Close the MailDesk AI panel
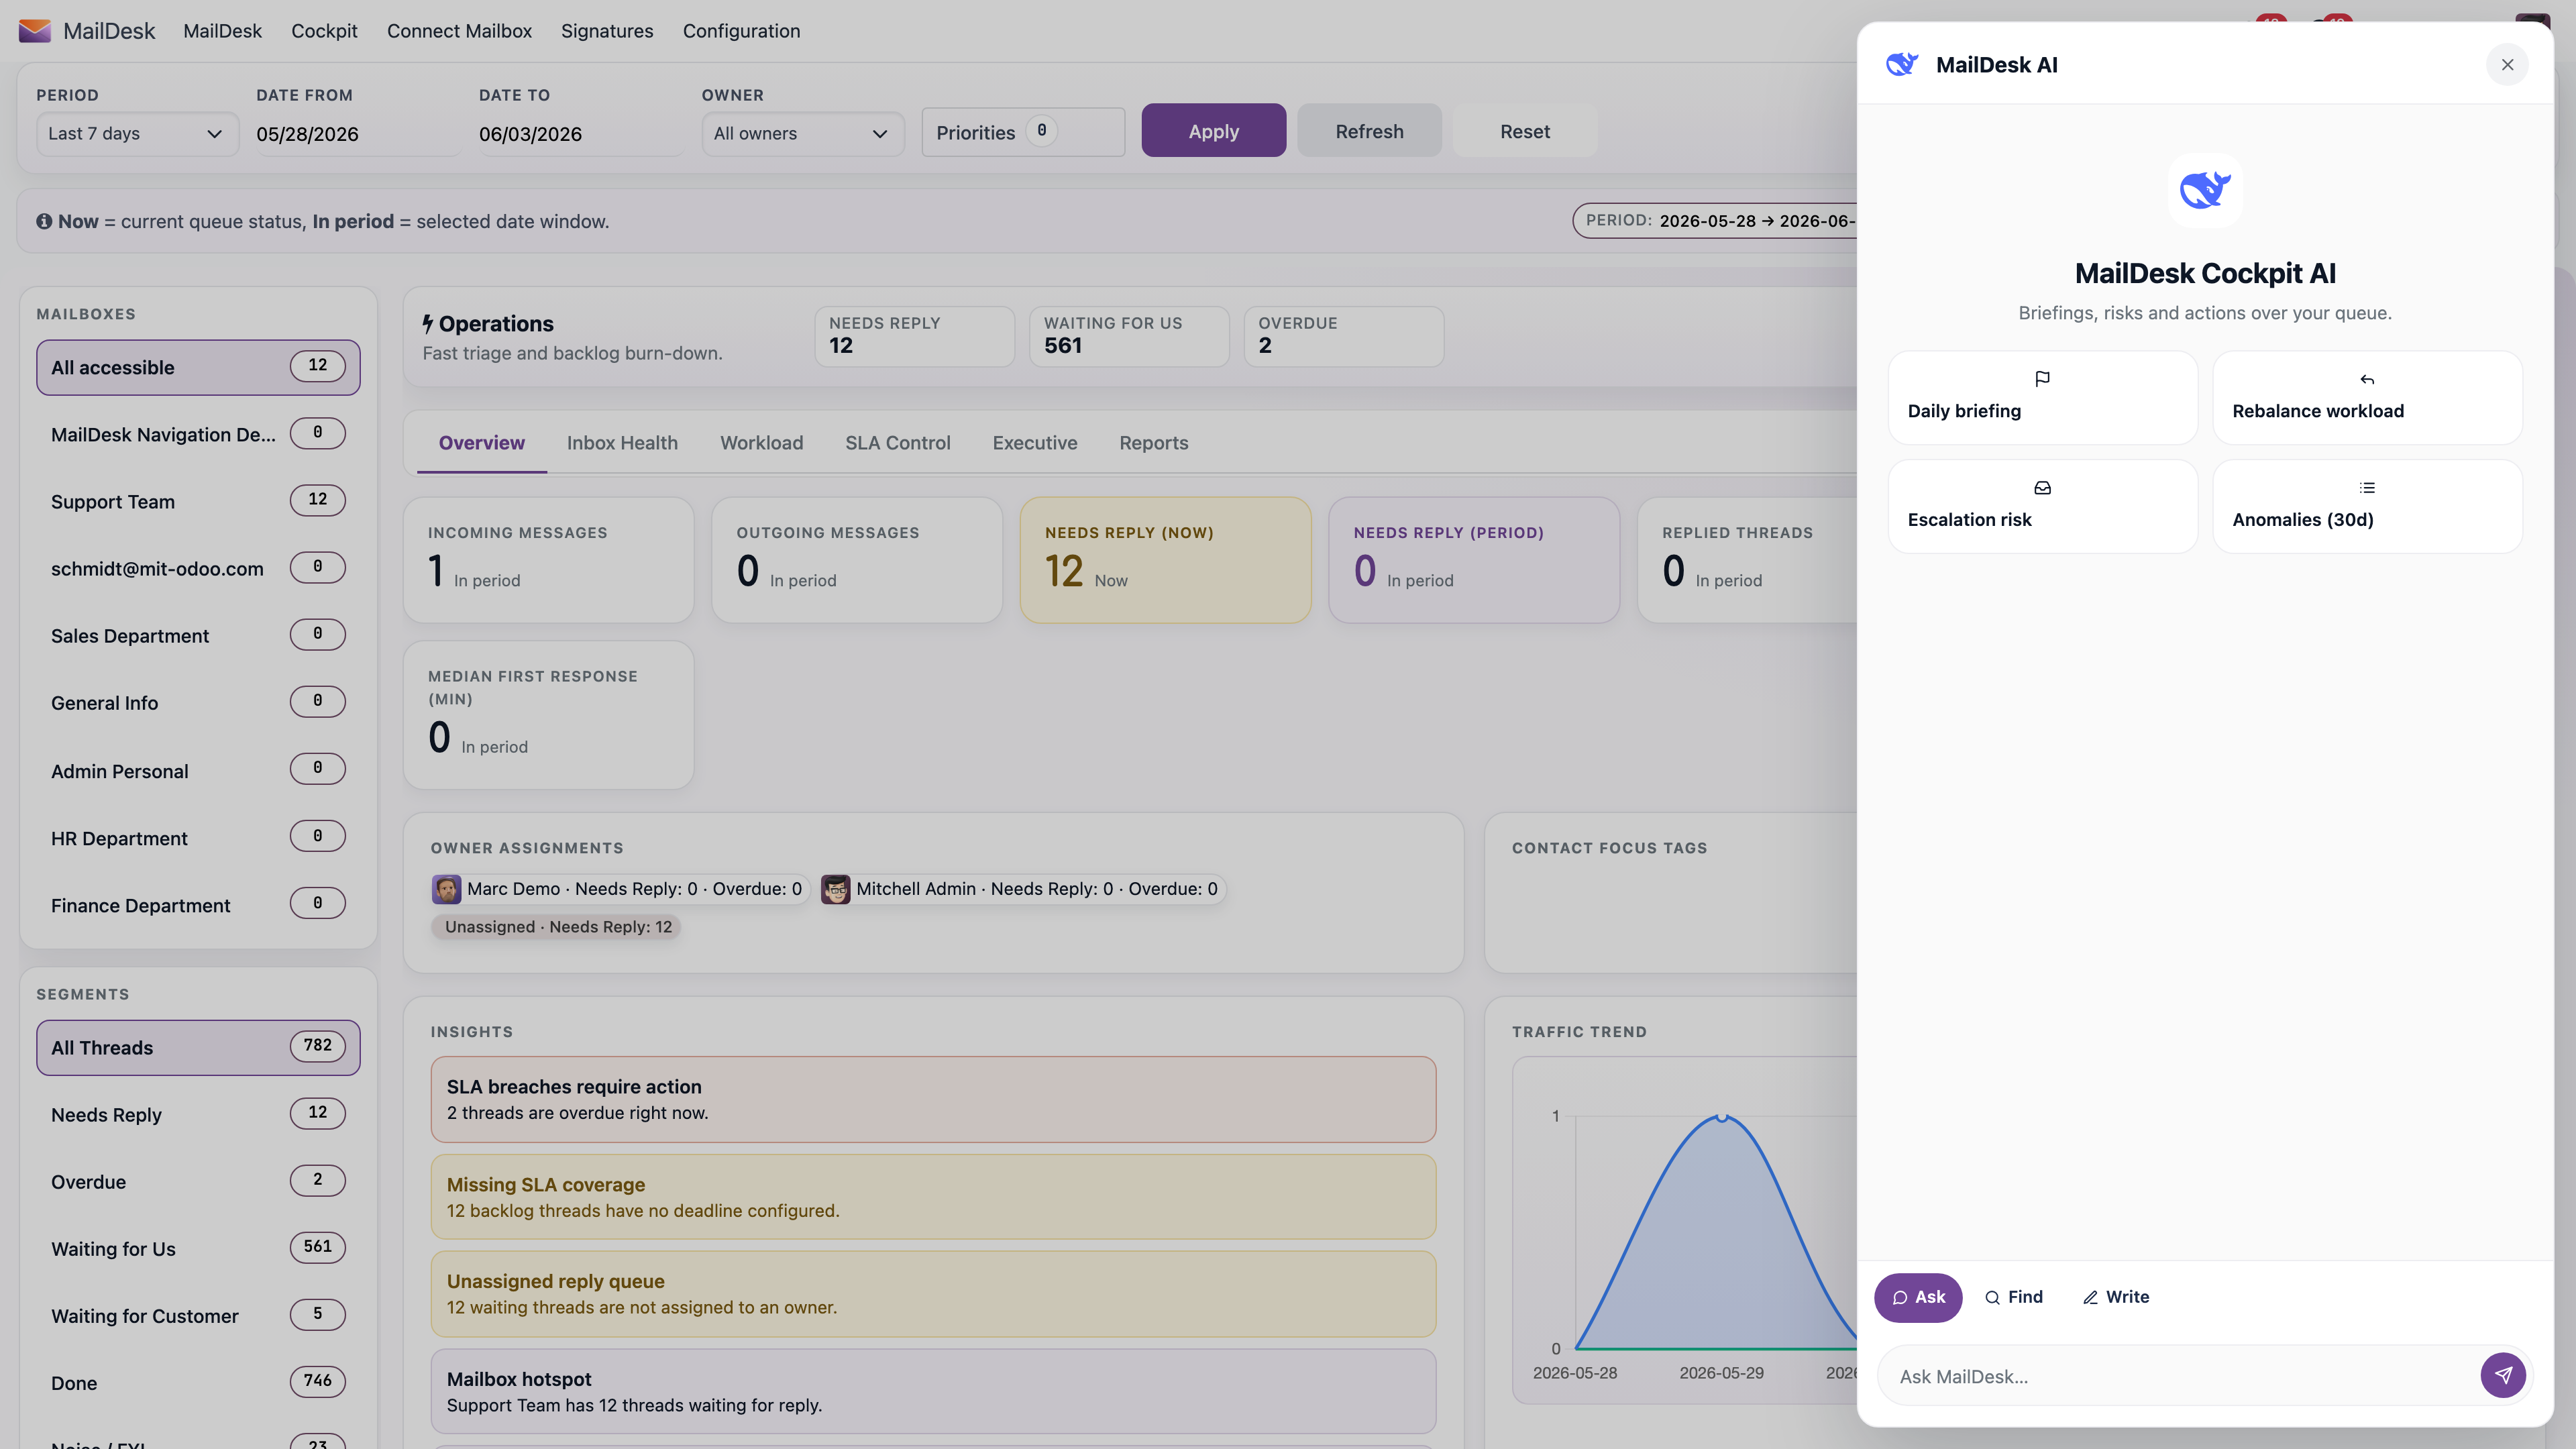 (2507, 64)
